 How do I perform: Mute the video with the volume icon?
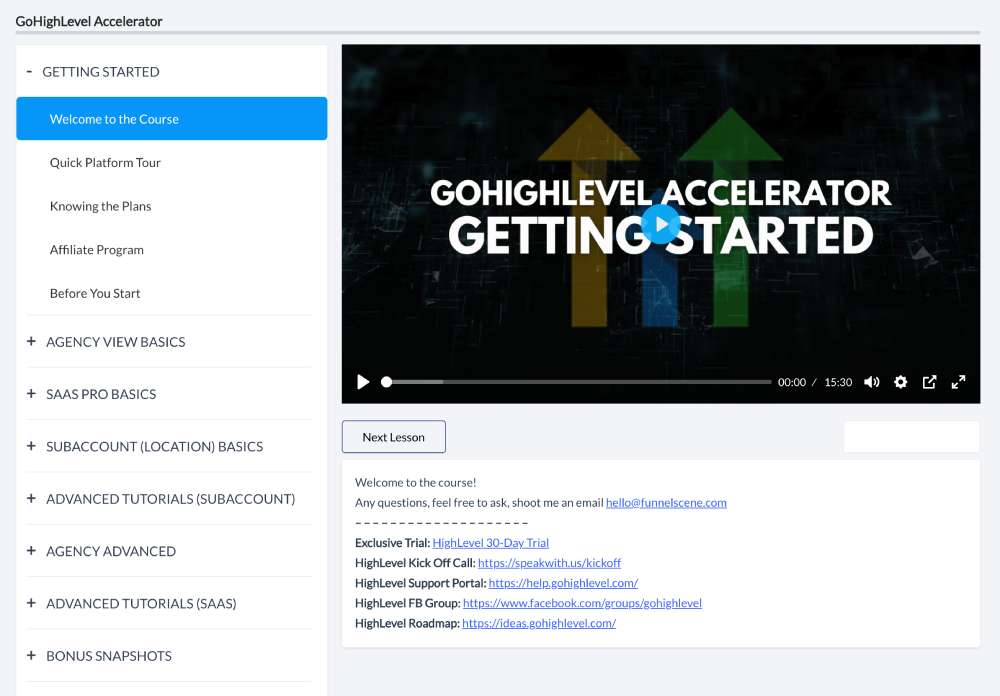coord(871,382)
